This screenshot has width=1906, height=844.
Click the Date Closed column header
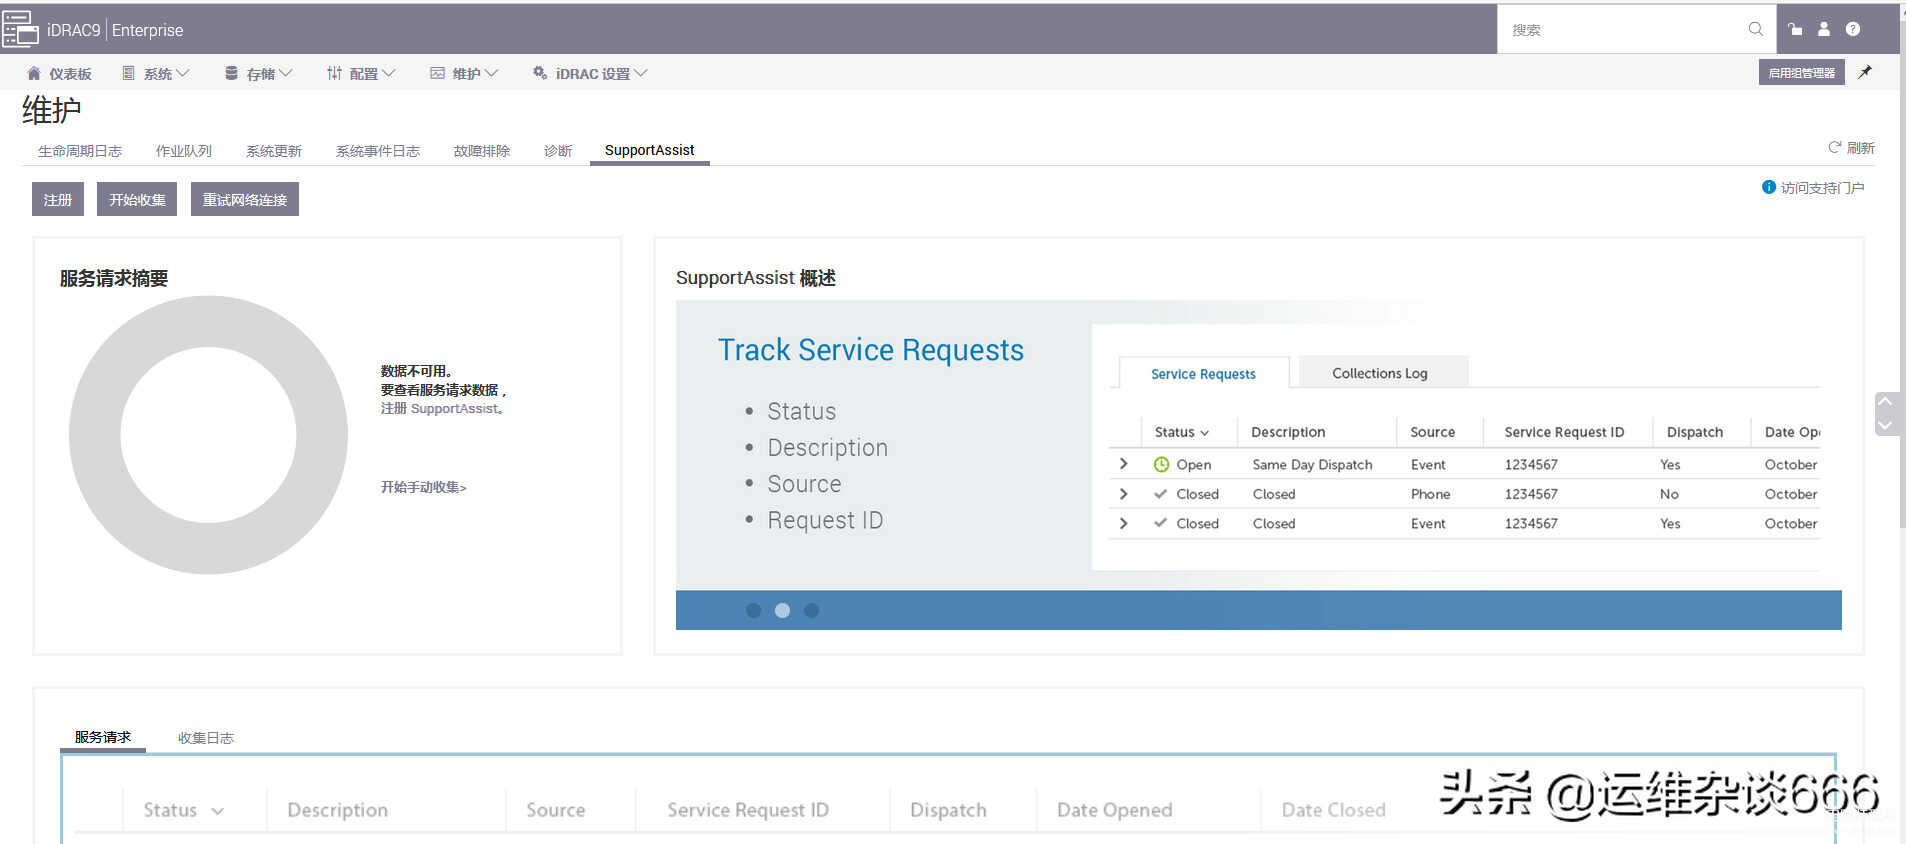1334,810
